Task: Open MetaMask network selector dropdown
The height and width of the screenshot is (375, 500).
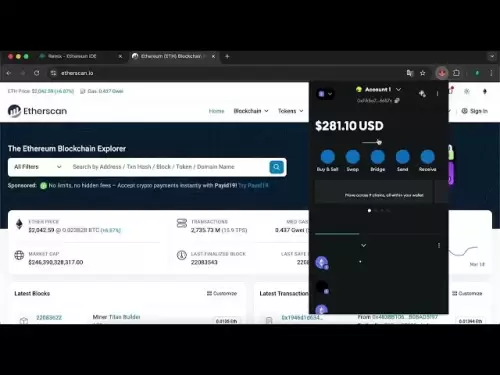Action: tap(325, 94)
